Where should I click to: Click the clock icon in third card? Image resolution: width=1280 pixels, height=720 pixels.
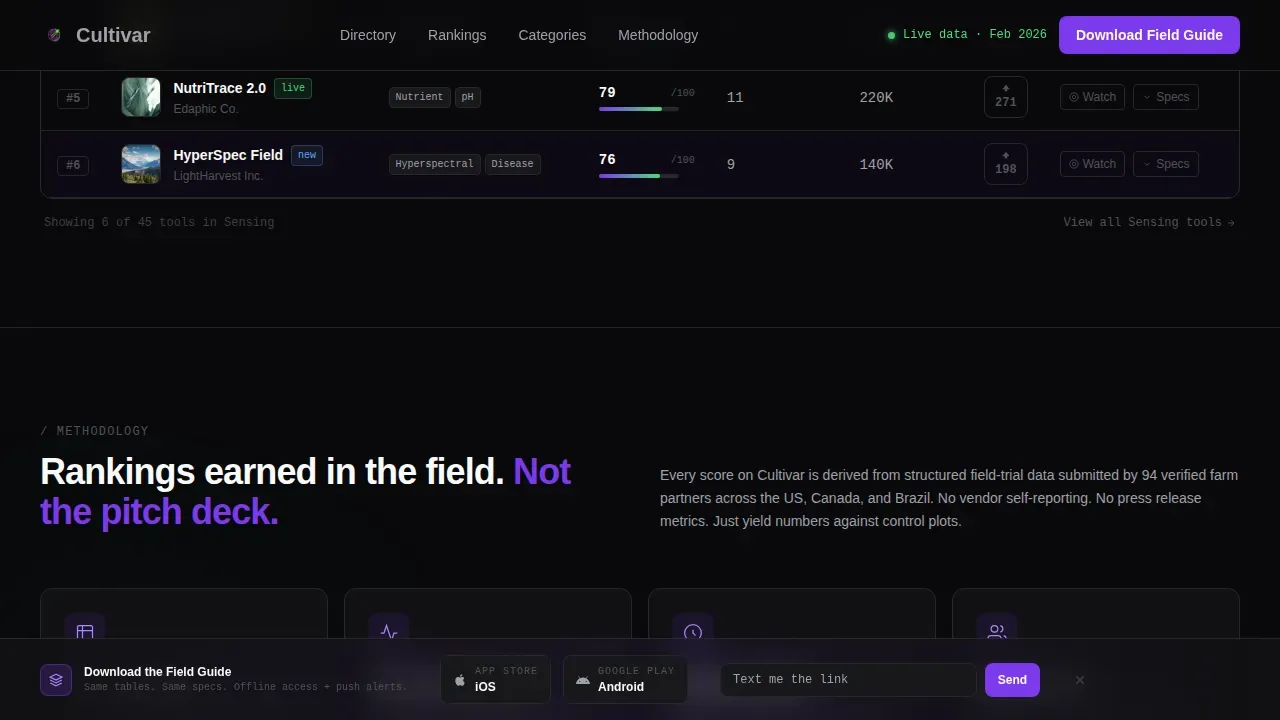pyautogui.click(x=693, y=632)
